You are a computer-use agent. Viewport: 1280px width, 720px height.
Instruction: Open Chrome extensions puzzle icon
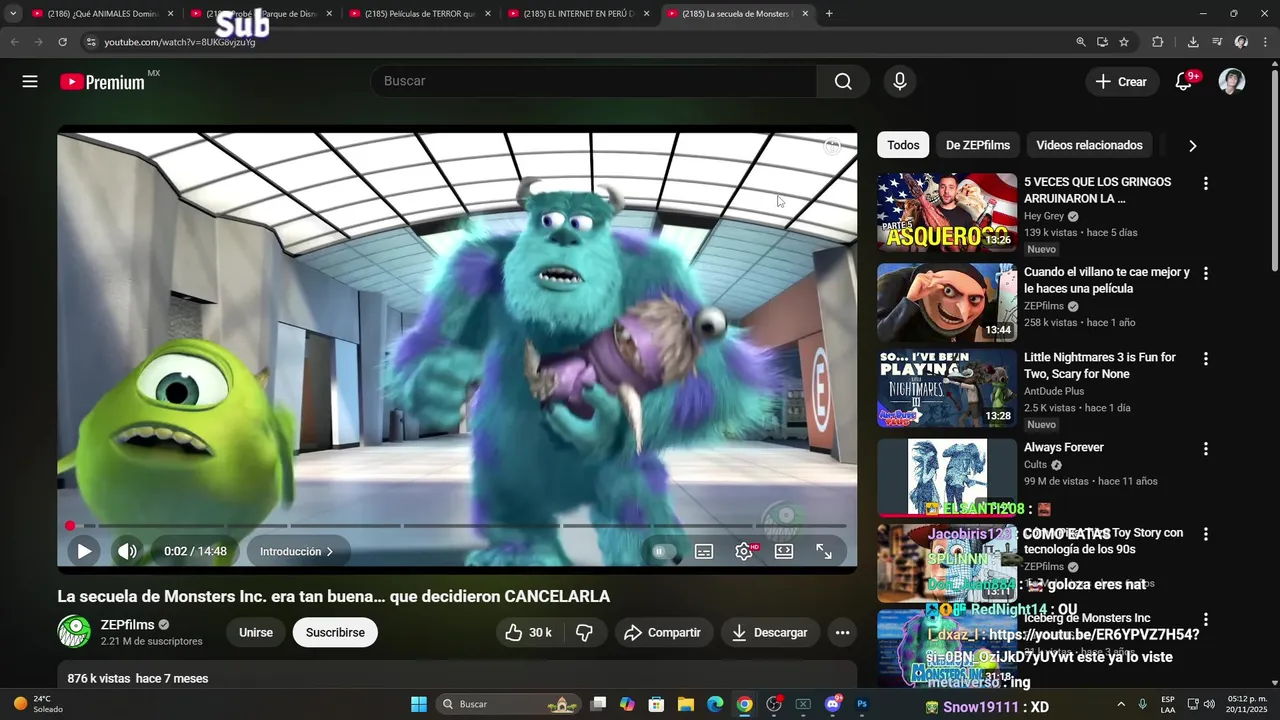(1158, 42)
